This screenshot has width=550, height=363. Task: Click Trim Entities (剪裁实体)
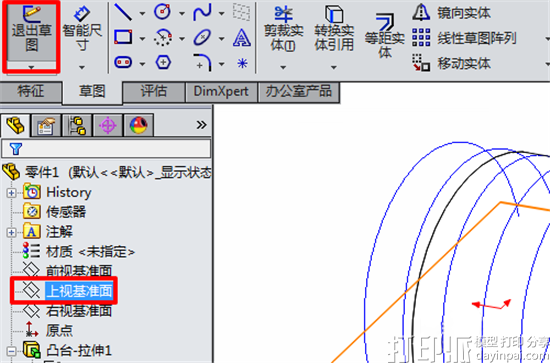tap(283, 29)
